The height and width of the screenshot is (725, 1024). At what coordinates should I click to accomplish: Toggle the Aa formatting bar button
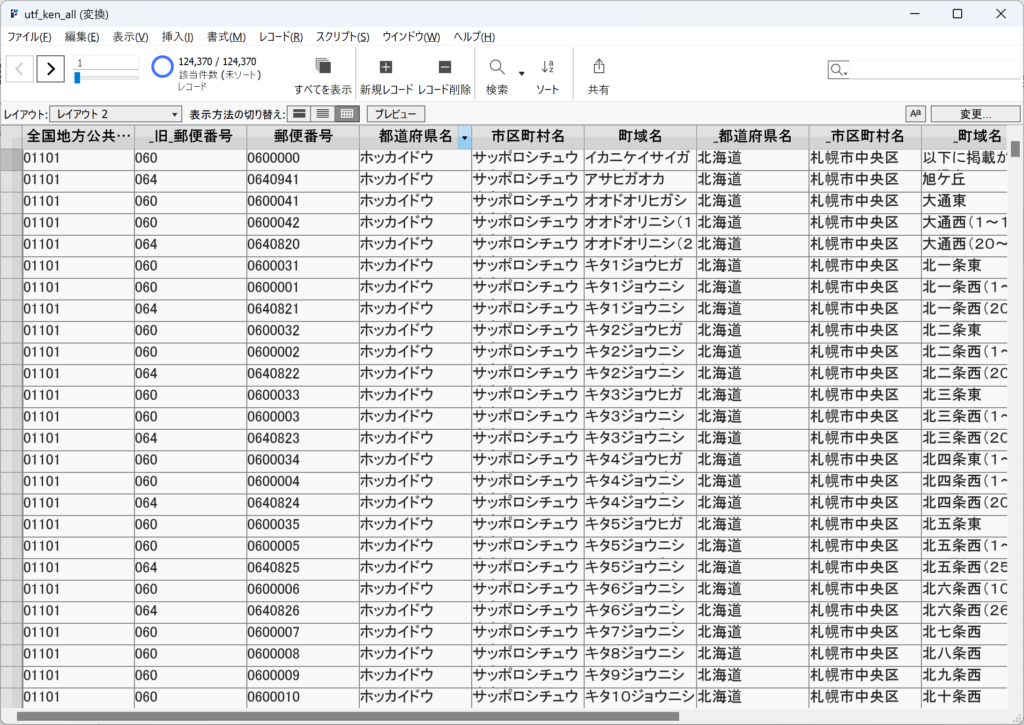[915, 114]
